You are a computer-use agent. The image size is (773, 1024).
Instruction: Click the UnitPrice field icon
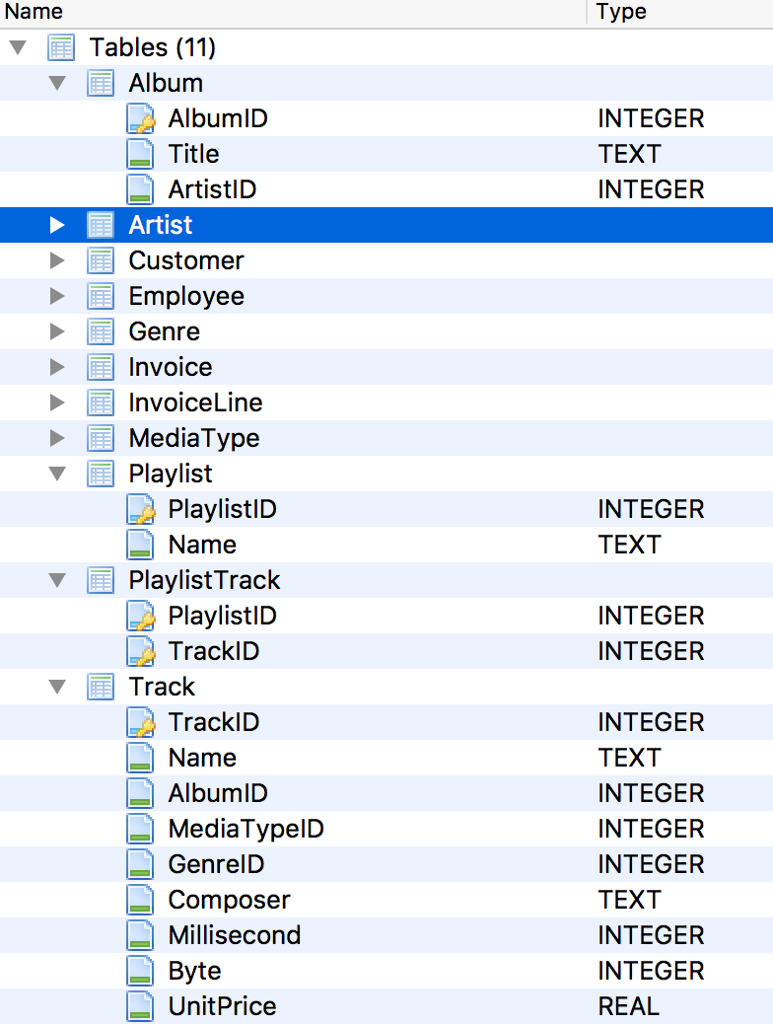coord(140,1006)
